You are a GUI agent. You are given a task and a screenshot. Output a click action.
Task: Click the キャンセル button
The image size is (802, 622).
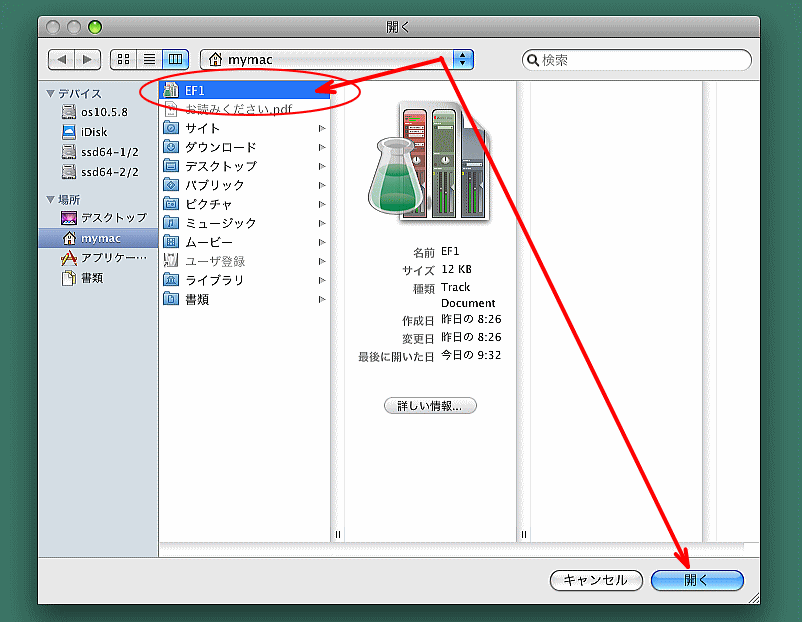pos(595,580)
